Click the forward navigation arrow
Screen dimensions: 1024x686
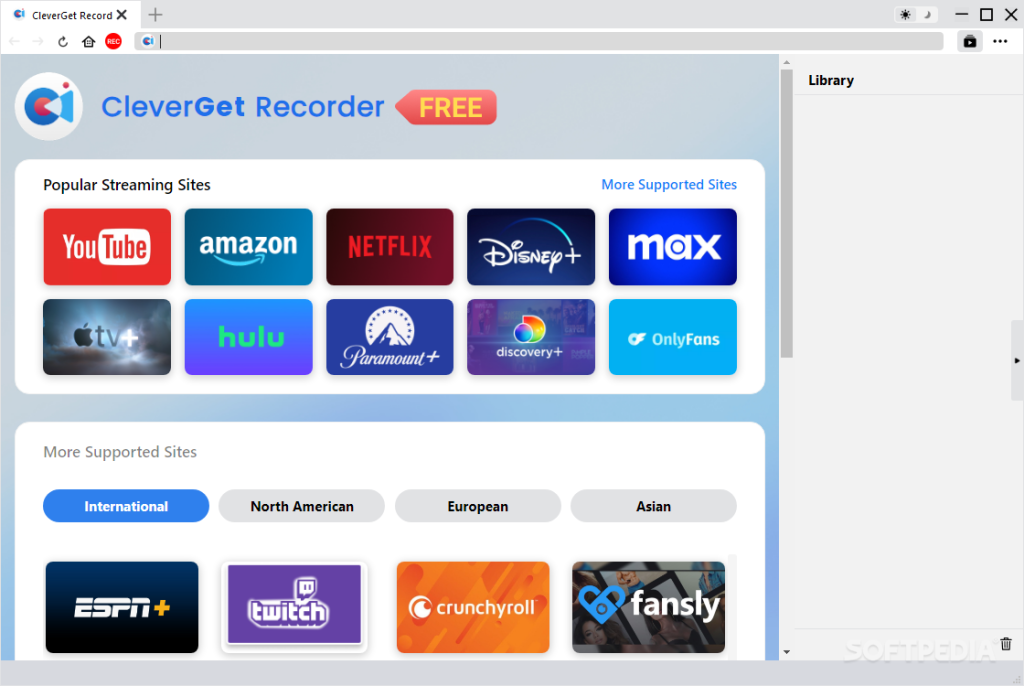pos(38,41)
